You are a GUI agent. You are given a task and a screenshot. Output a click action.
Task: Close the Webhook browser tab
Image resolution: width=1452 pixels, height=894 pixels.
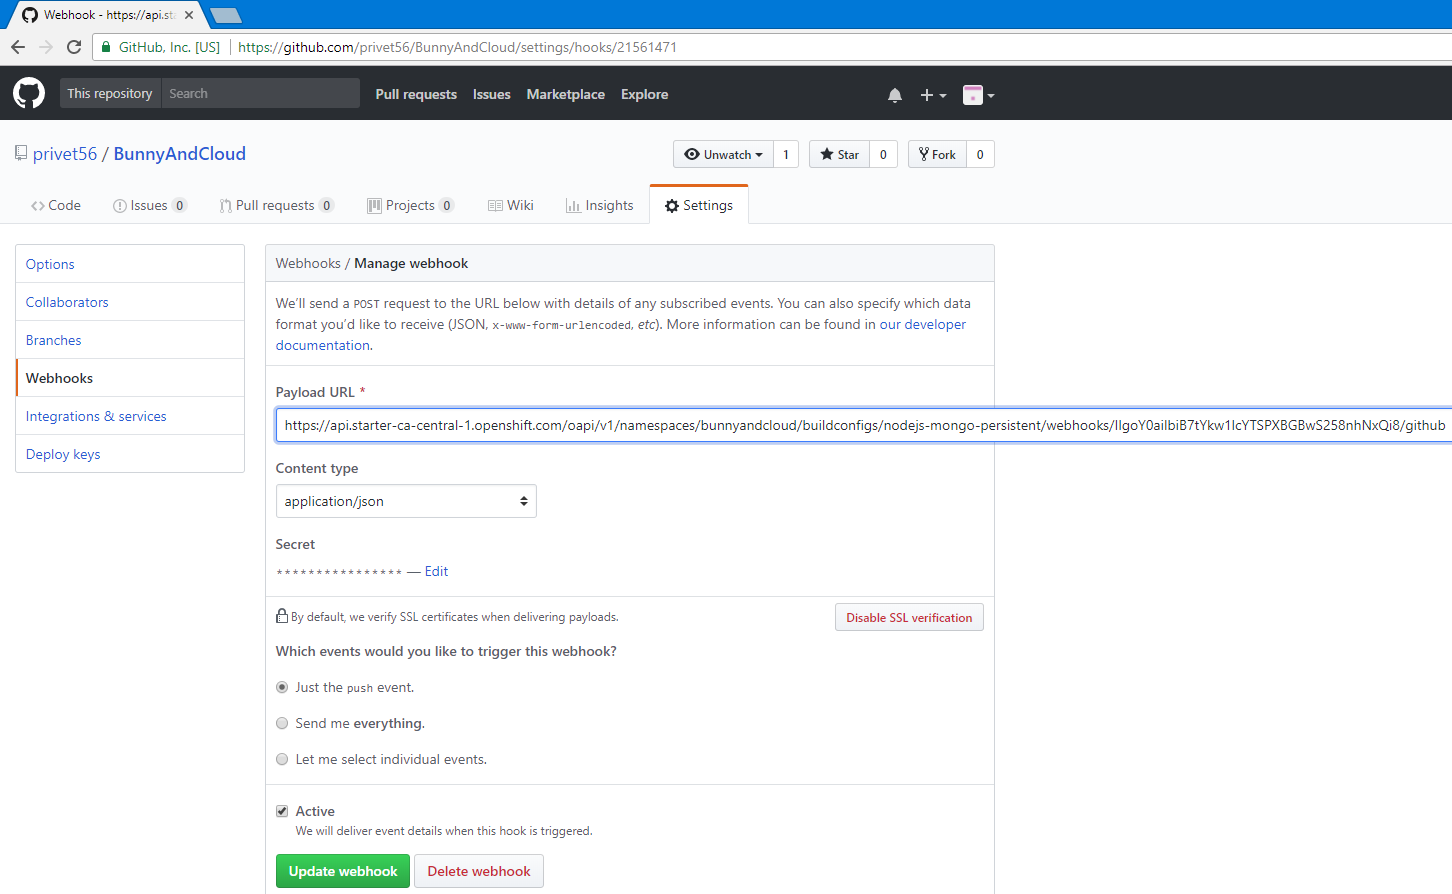pyautogui.click(x=189, y=15)
